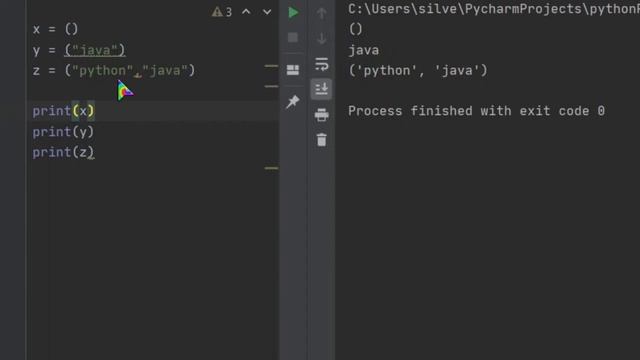The width and height of the screenshot is (640, 360).
Task: Click the ('python', 'java') output line
Action: [418, 71]
